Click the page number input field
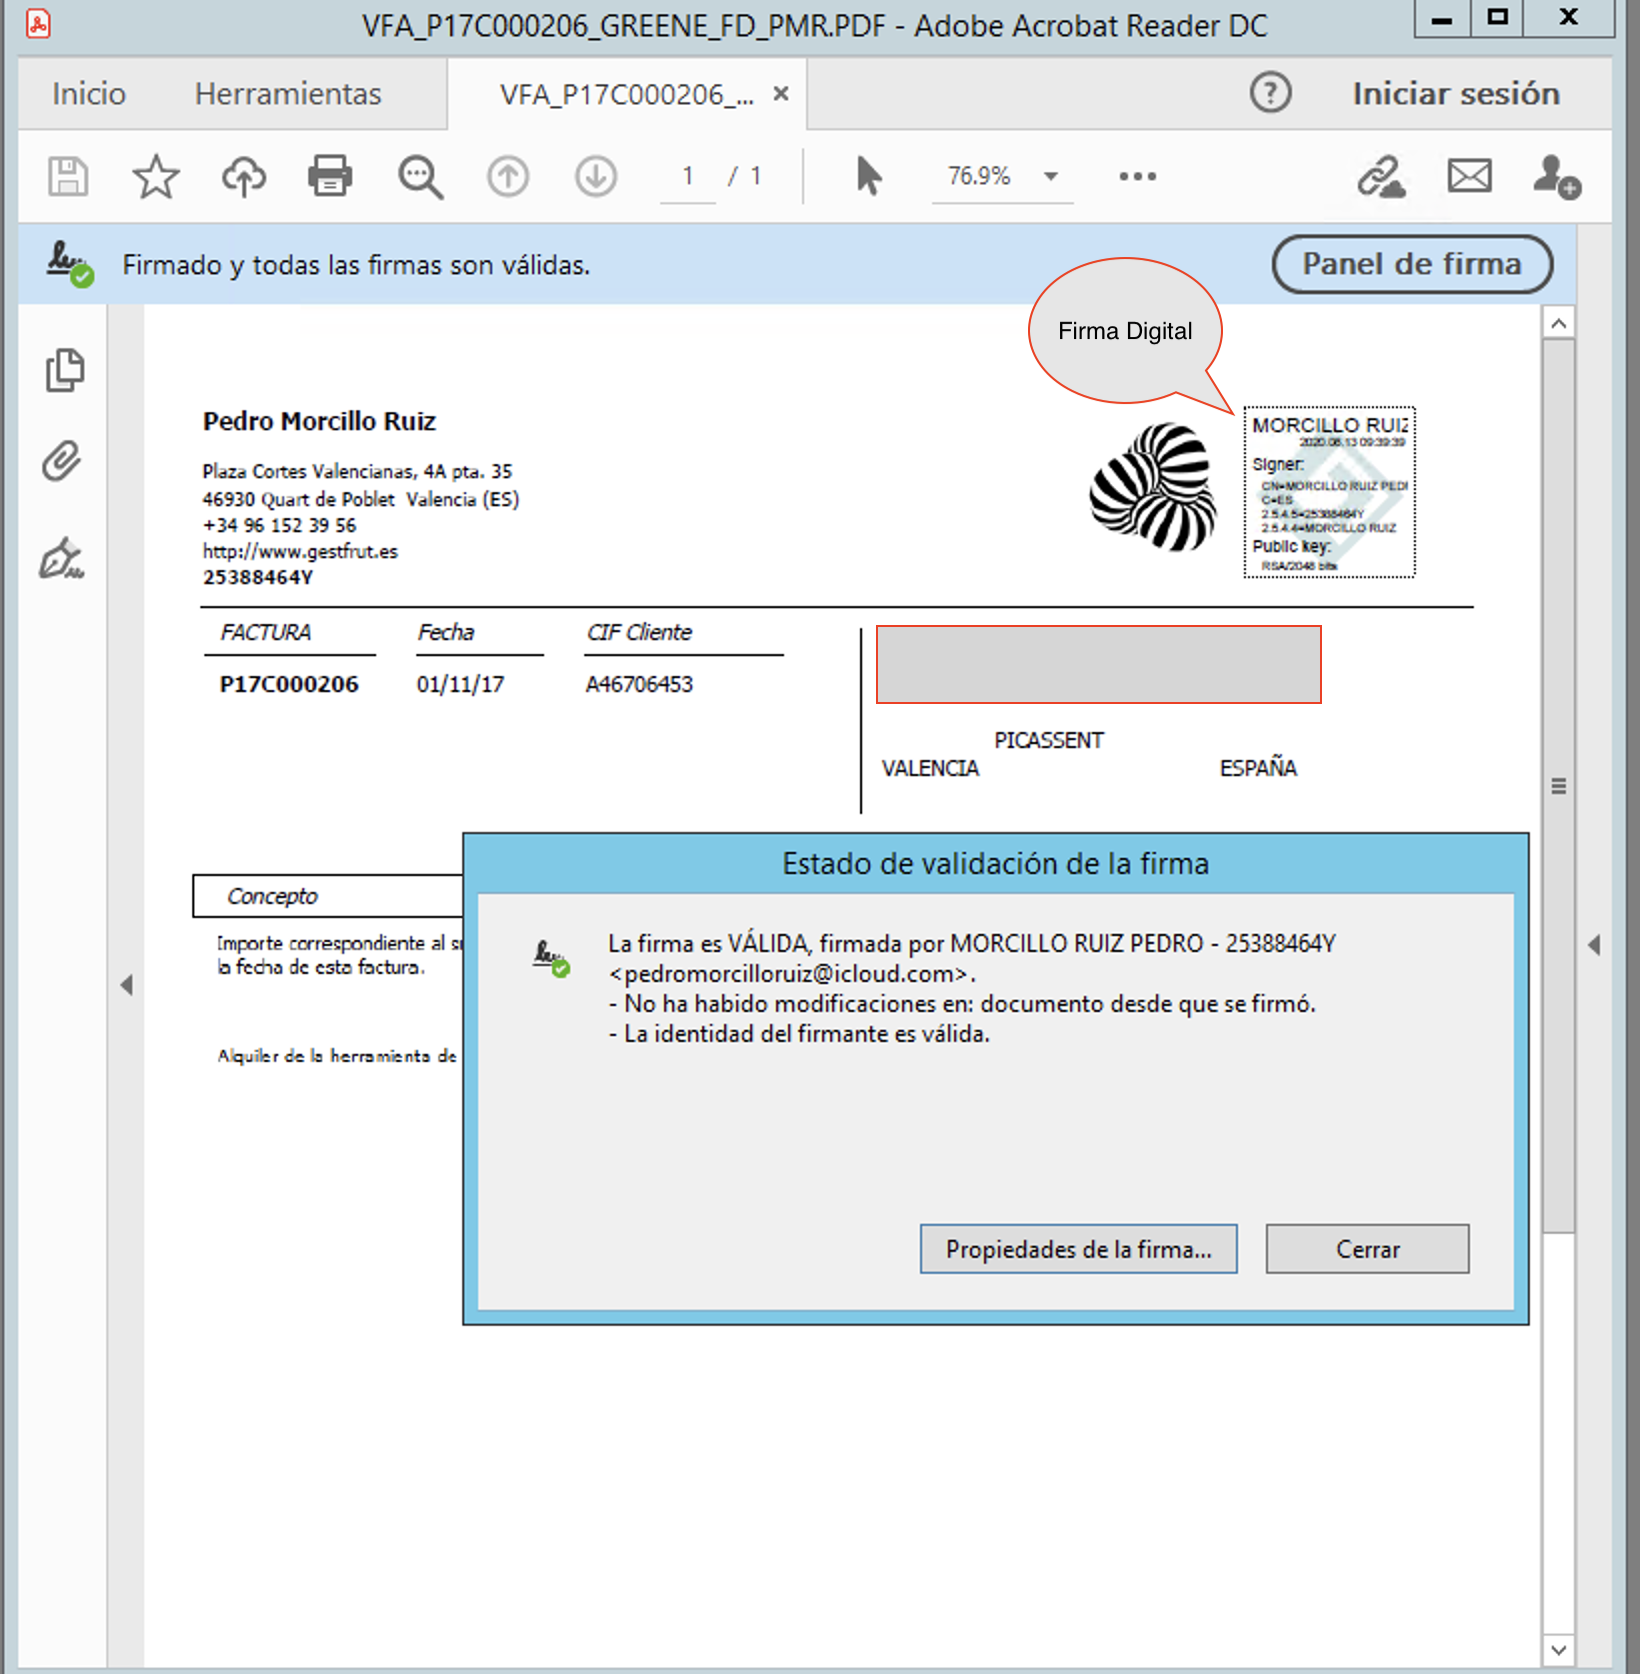Image resolution: width=1640 pixels, height=1674 pixels. 688,177
